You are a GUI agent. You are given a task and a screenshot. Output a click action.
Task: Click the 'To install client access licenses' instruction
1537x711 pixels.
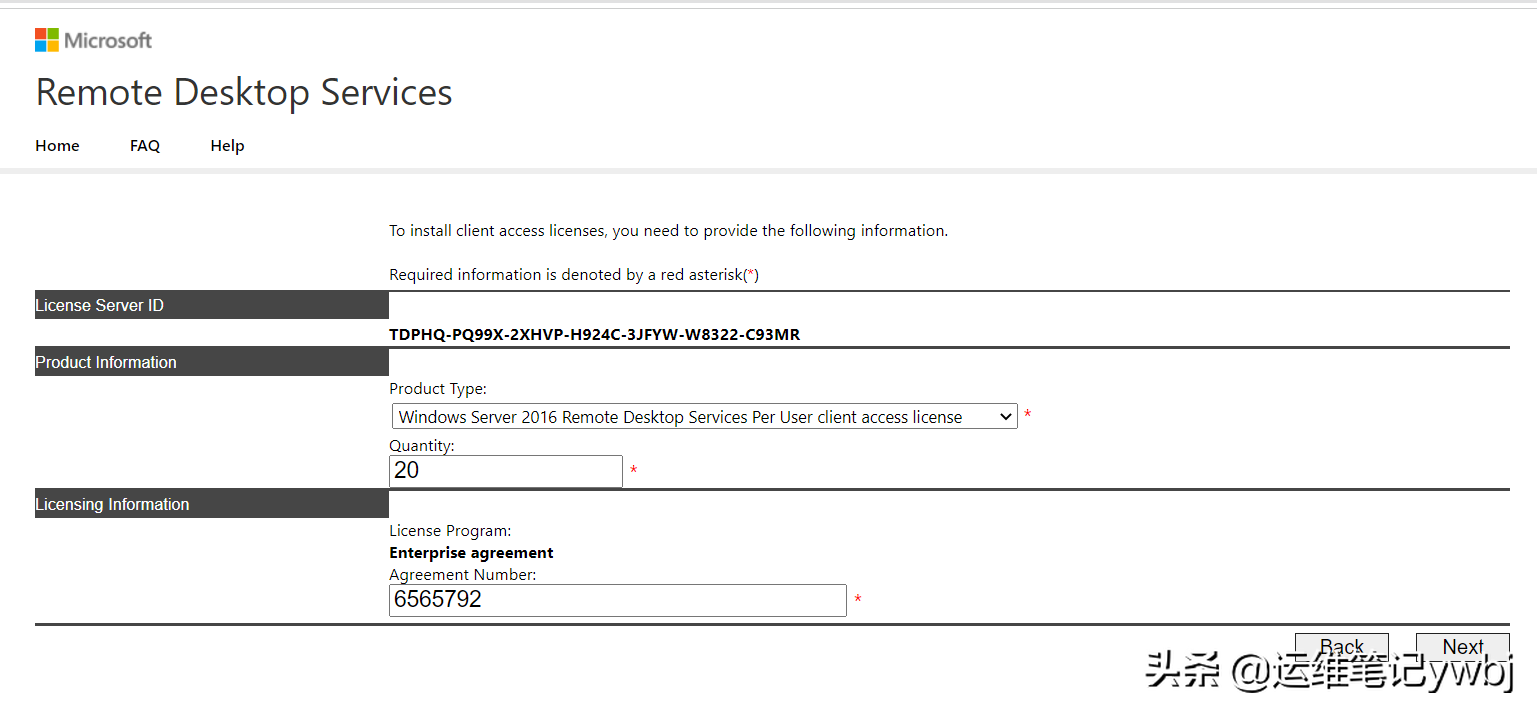click(668, 231)
